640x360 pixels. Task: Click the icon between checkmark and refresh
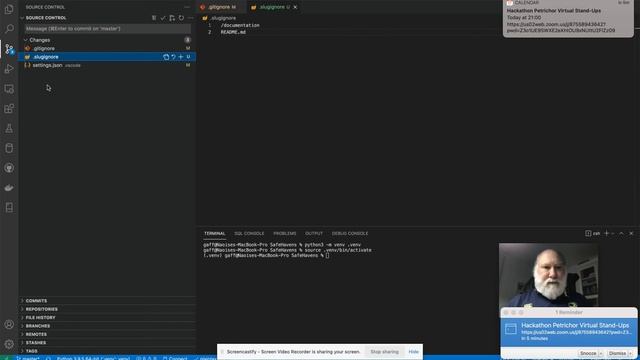[172, 18]
